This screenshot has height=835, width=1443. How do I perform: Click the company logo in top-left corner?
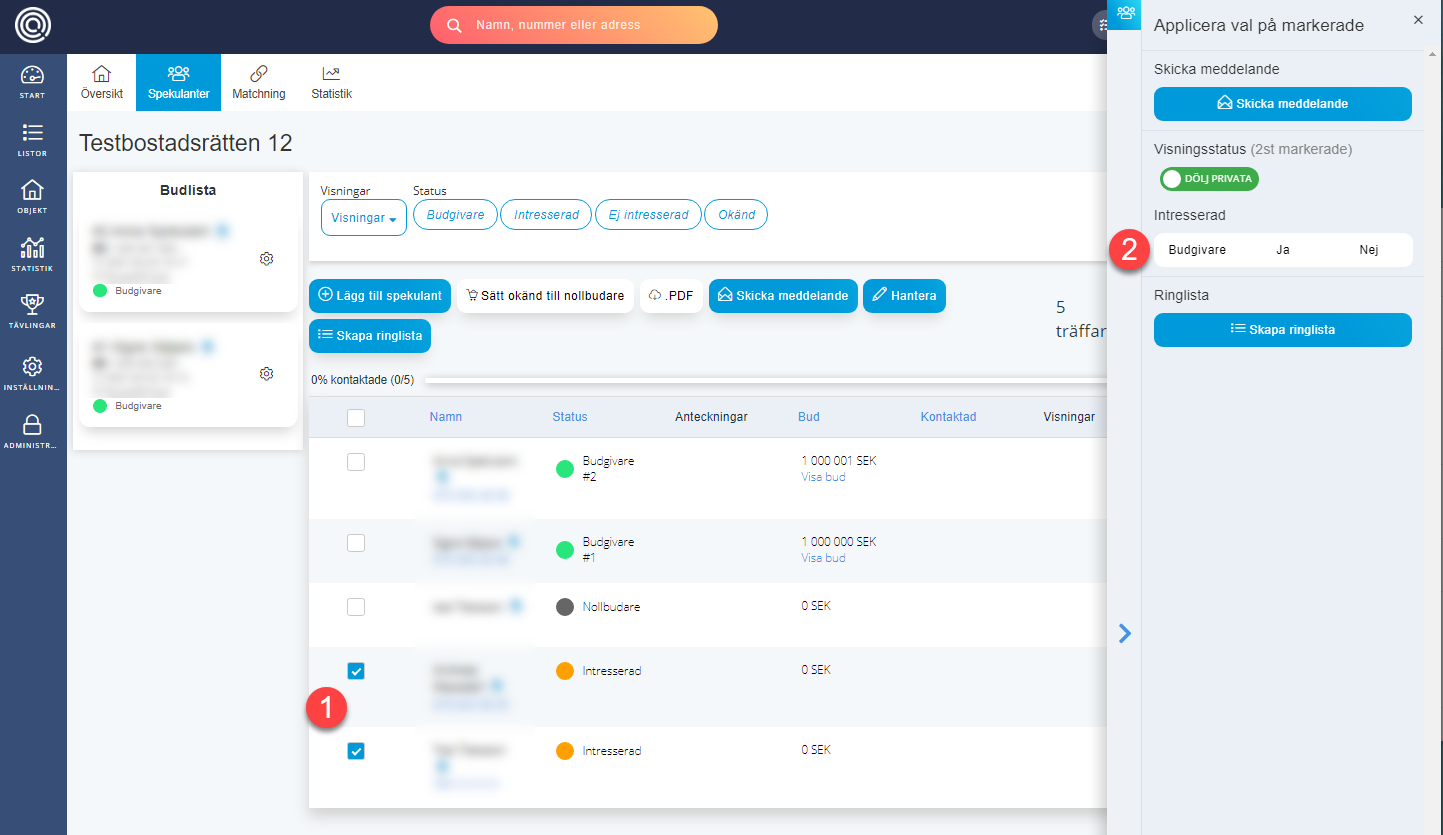pos(33,24)
